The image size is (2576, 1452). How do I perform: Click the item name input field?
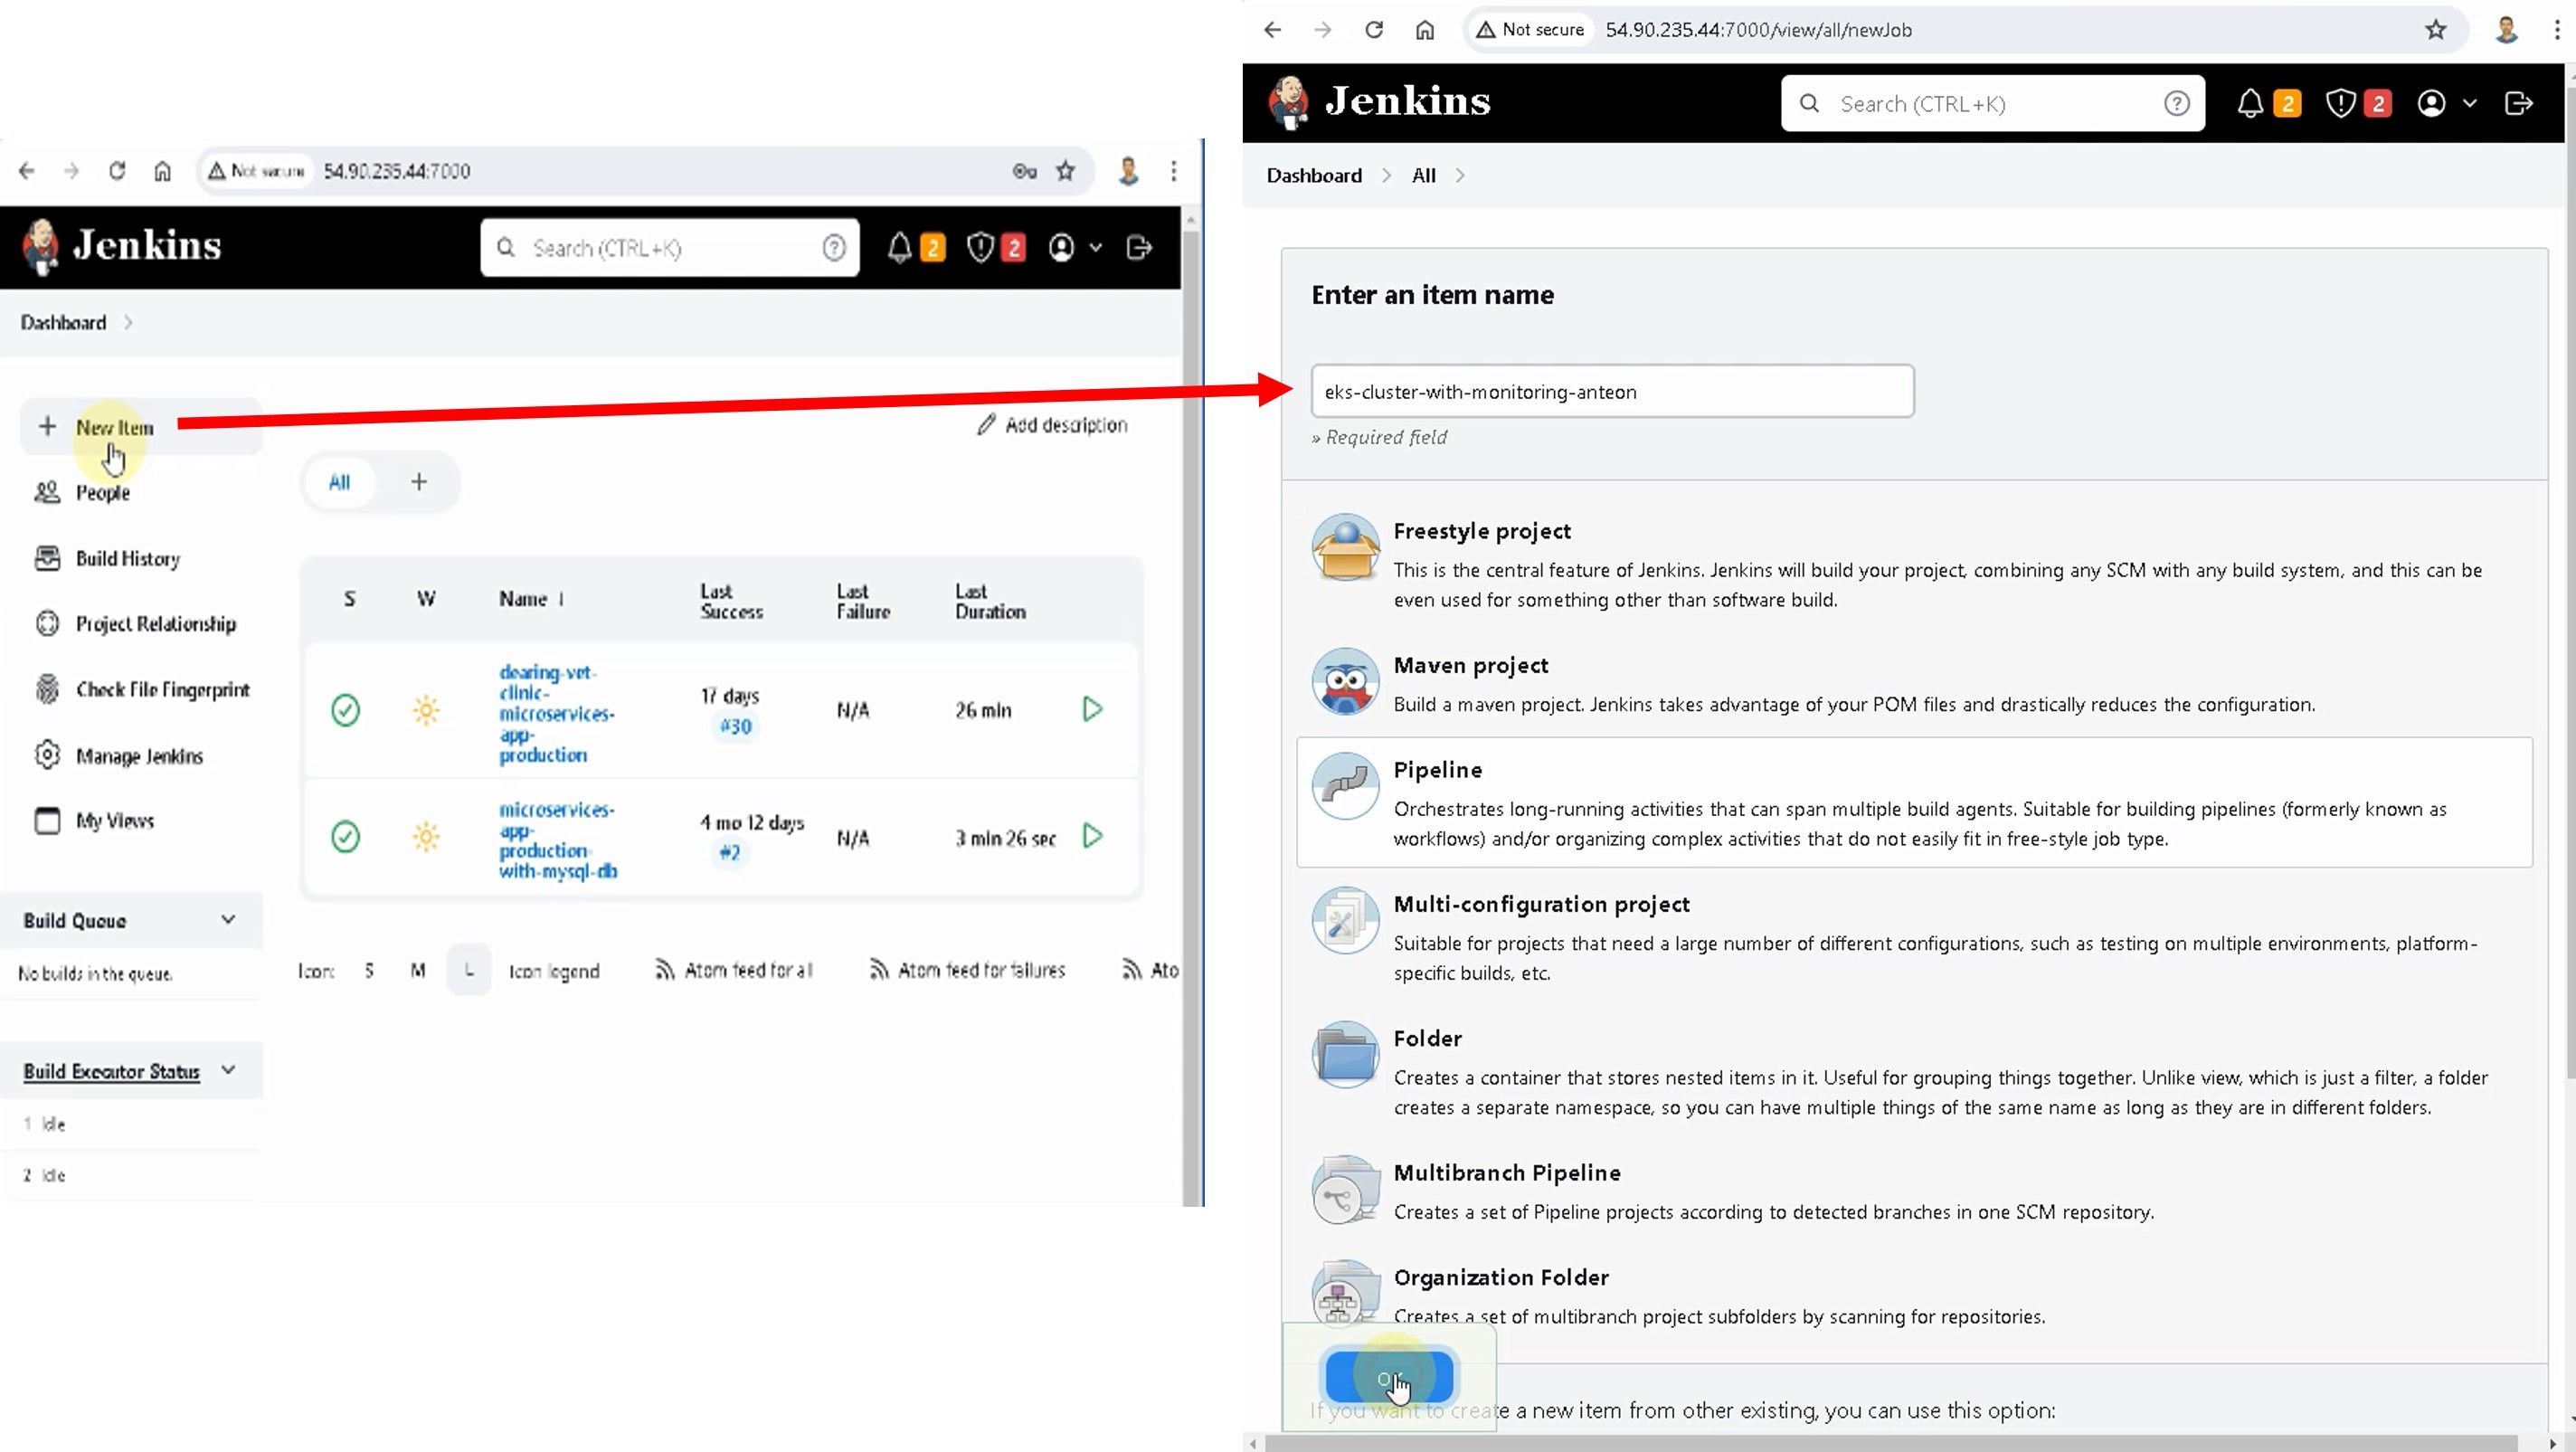pyautogui.click(x=1611, y=391)
